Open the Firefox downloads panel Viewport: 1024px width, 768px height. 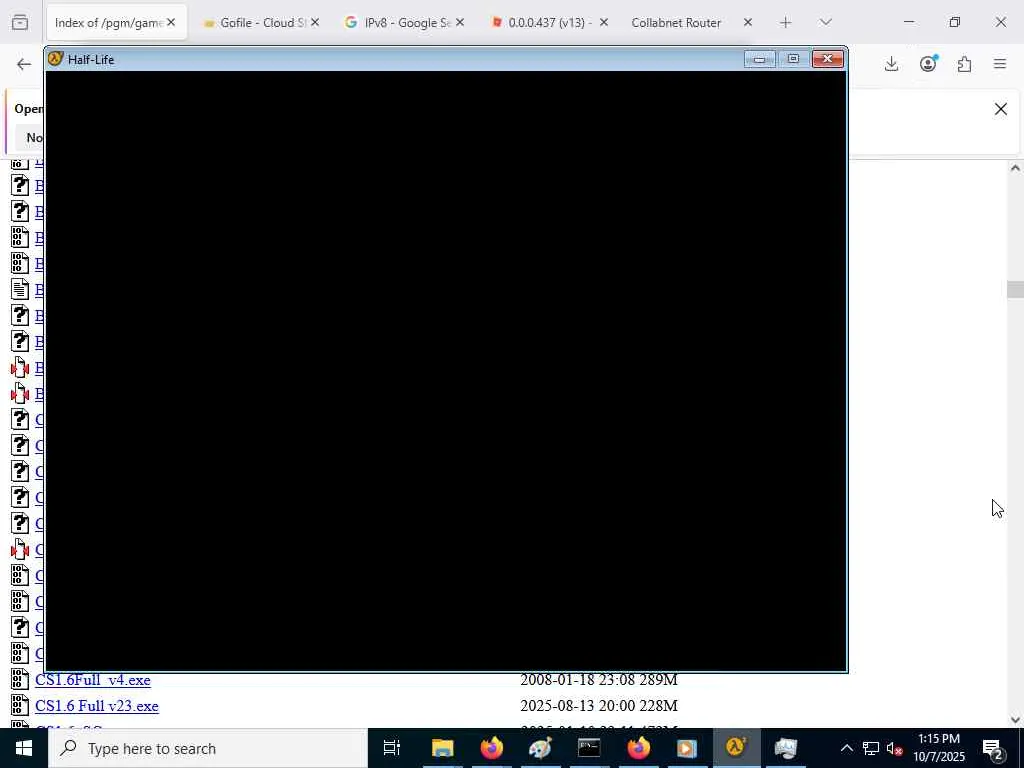pos(891,64)
